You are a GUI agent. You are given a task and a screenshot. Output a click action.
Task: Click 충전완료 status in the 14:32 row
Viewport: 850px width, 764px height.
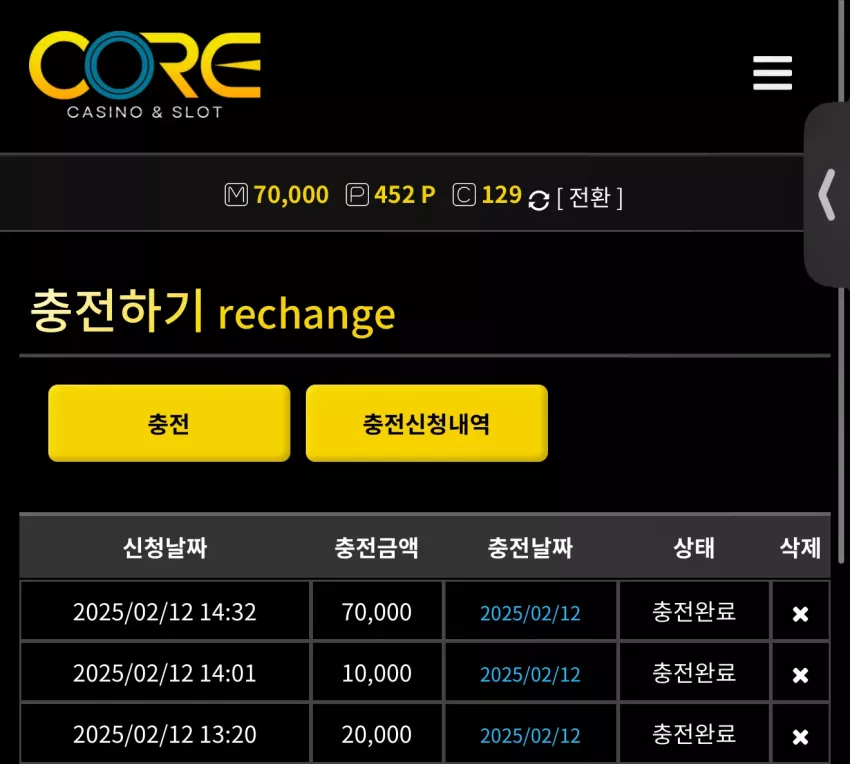(694, 611)
